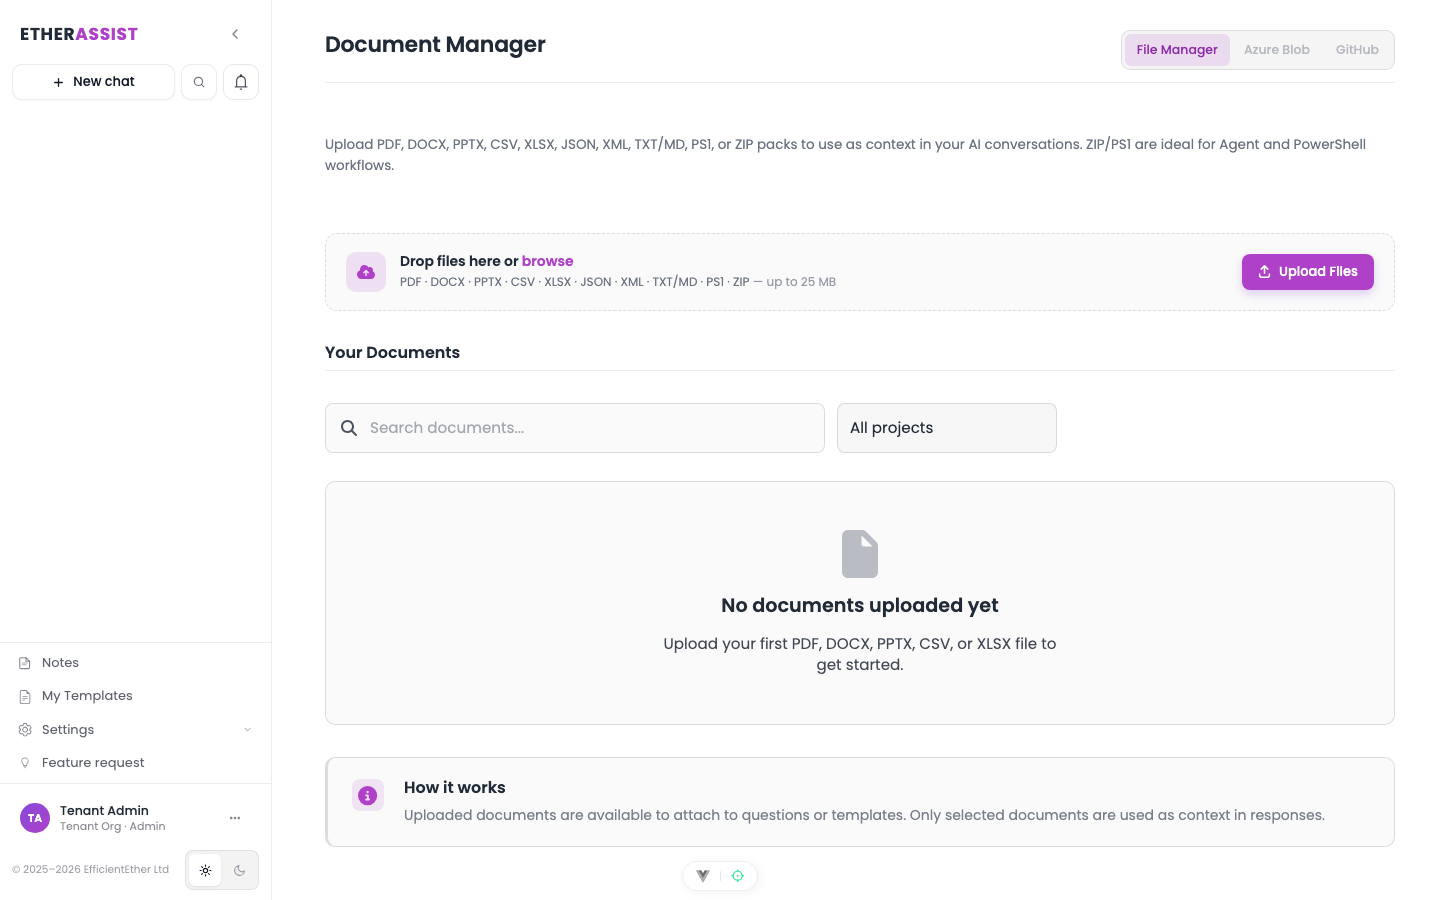The width and height of the screenshot is (1440, 900).
Task: Click the '© 2025–2026 EfficientEther Ltd' footer text
Action: point(90,870)
